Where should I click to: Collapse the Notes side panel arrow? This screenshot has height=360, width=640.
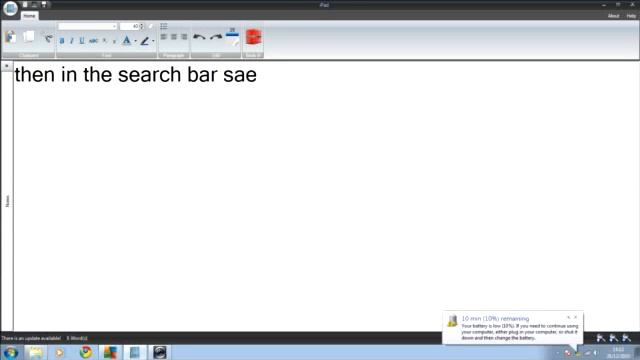pos(7,66)
